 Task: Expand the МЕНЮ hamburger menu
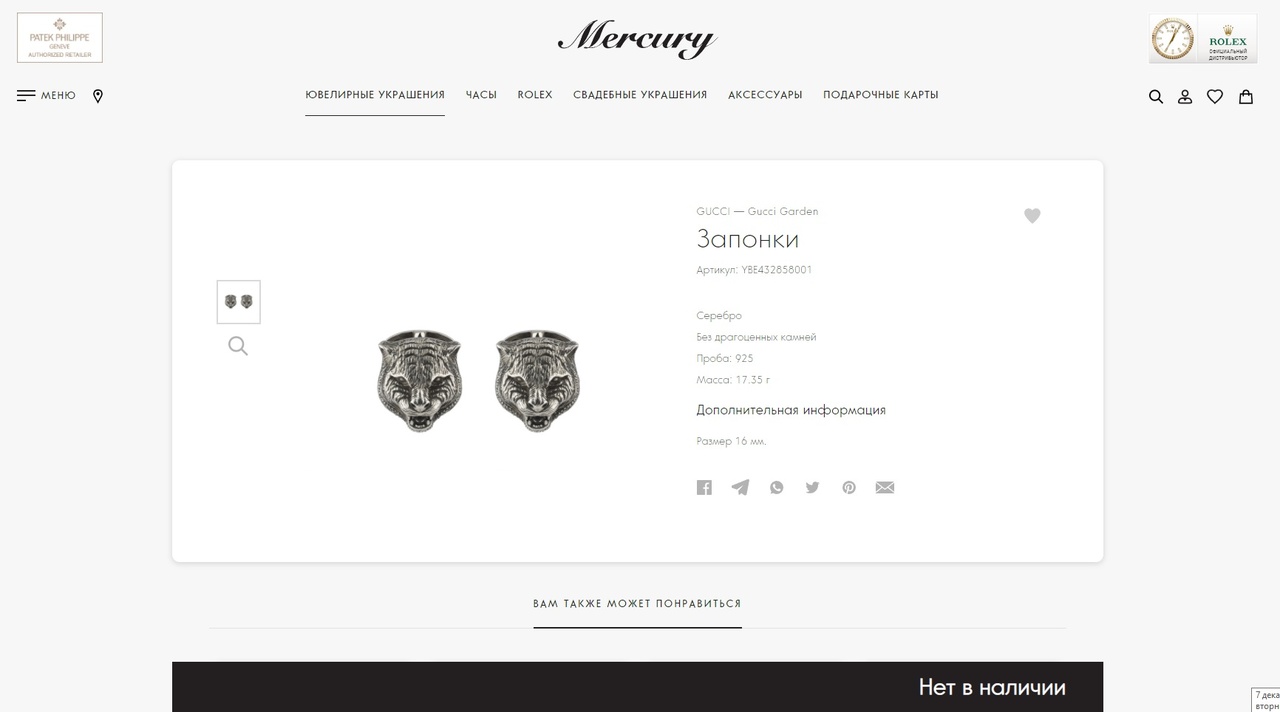[x=46, y=96]
